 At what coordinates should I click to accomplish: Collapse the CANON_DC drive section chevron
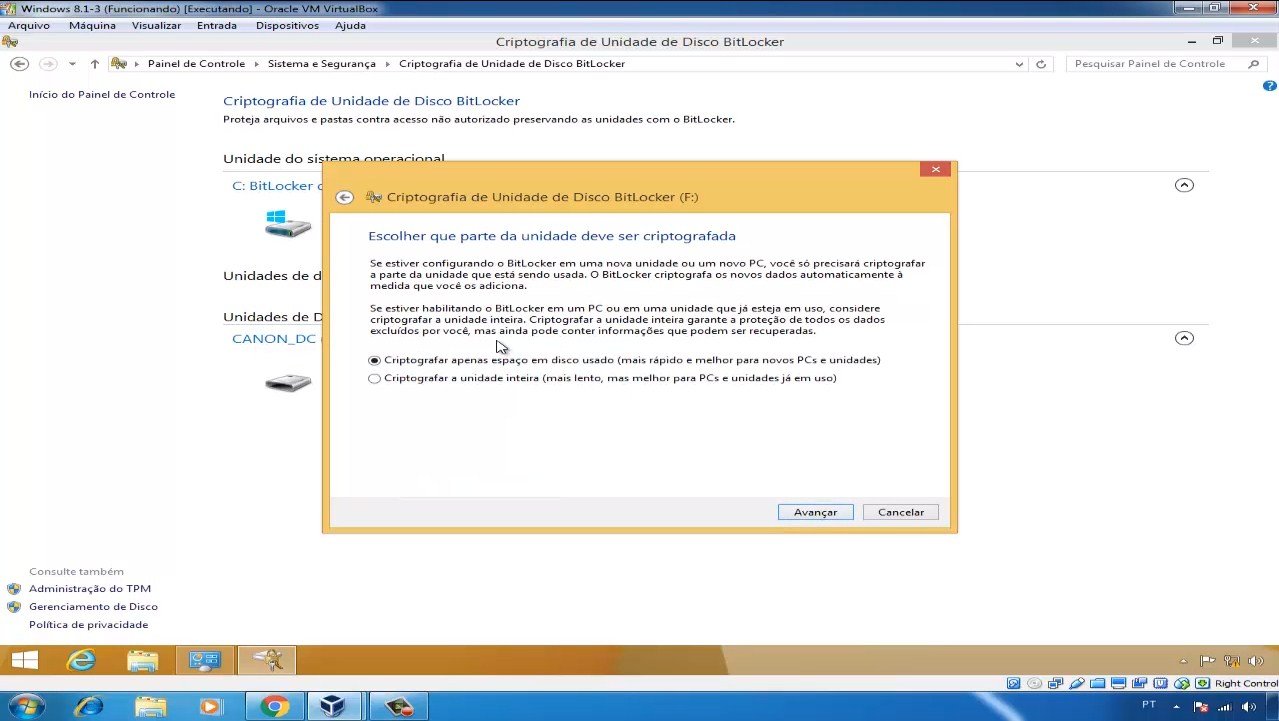pyautogui.click(x=1184, y=338)
